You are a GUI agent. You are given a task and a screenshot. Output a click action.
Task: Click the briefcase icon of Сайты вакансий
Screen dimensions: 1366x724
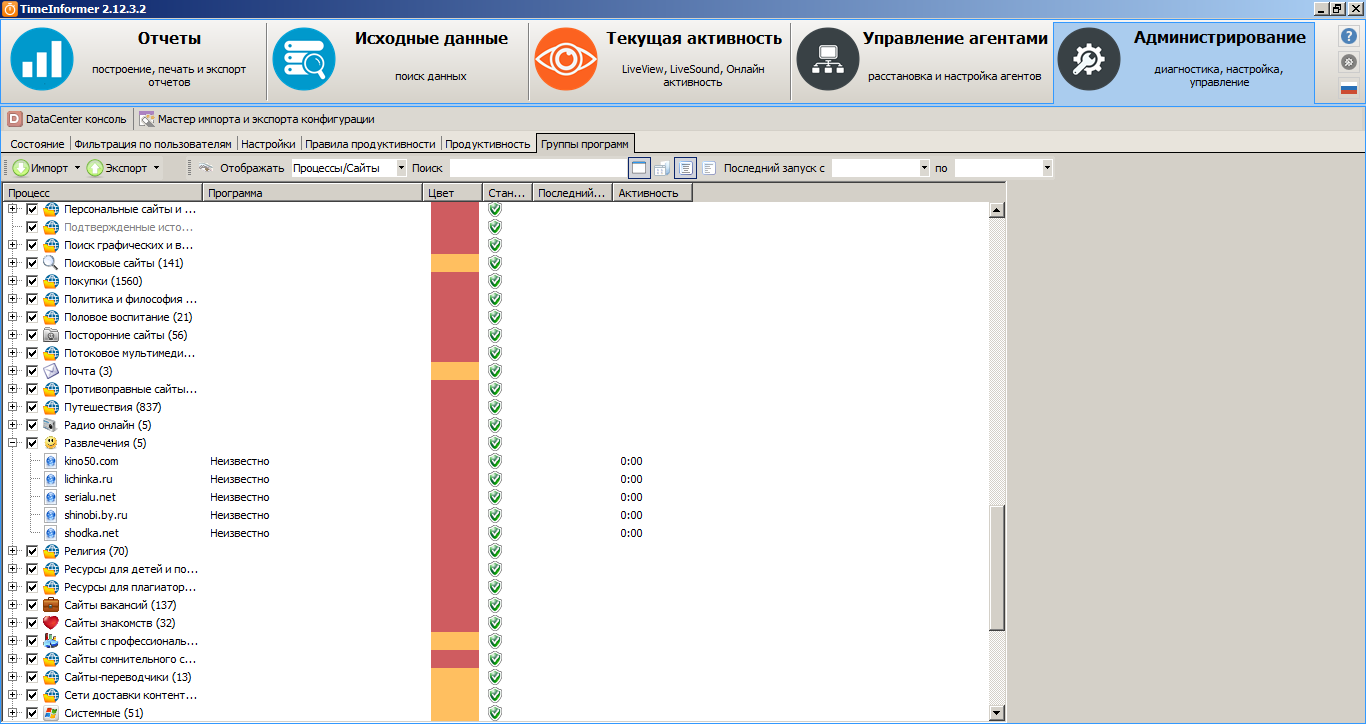click(x=51, y=605)
